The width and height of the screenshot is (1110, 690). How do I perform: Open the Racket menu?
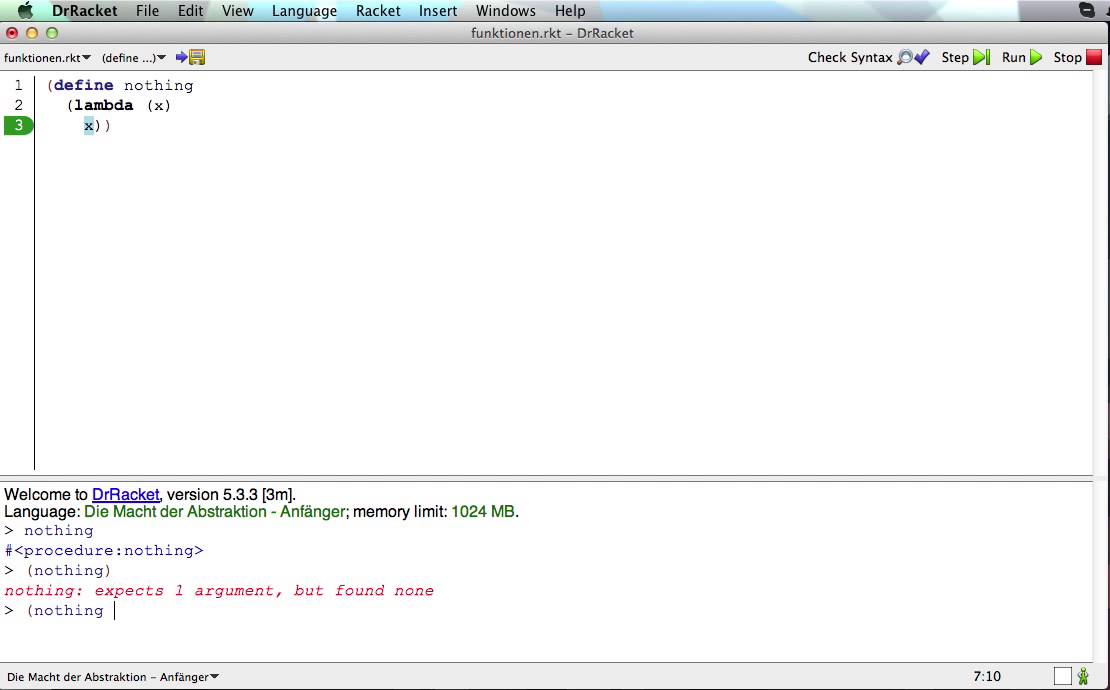point(378,11)
